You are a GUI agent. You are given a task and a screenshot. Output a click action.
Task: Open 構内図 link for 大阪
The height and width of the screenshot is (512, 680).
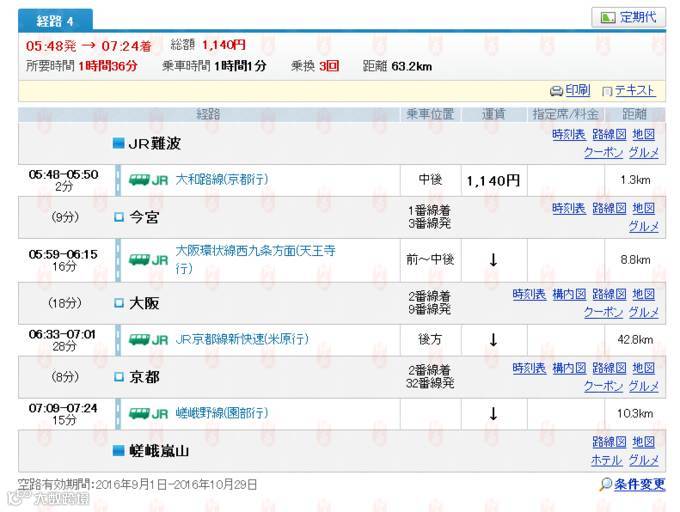coord(569,294)
